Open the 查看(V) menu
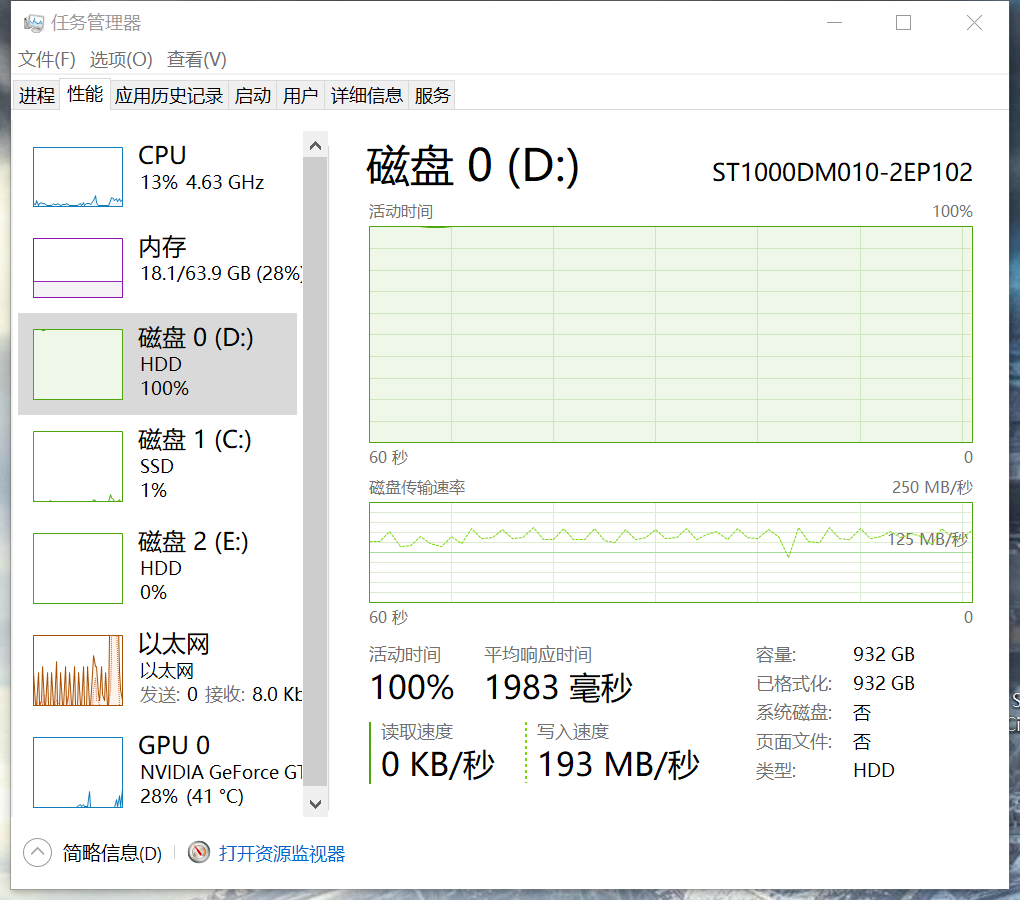Viewport: 1020px width, 900px height. 196,60
